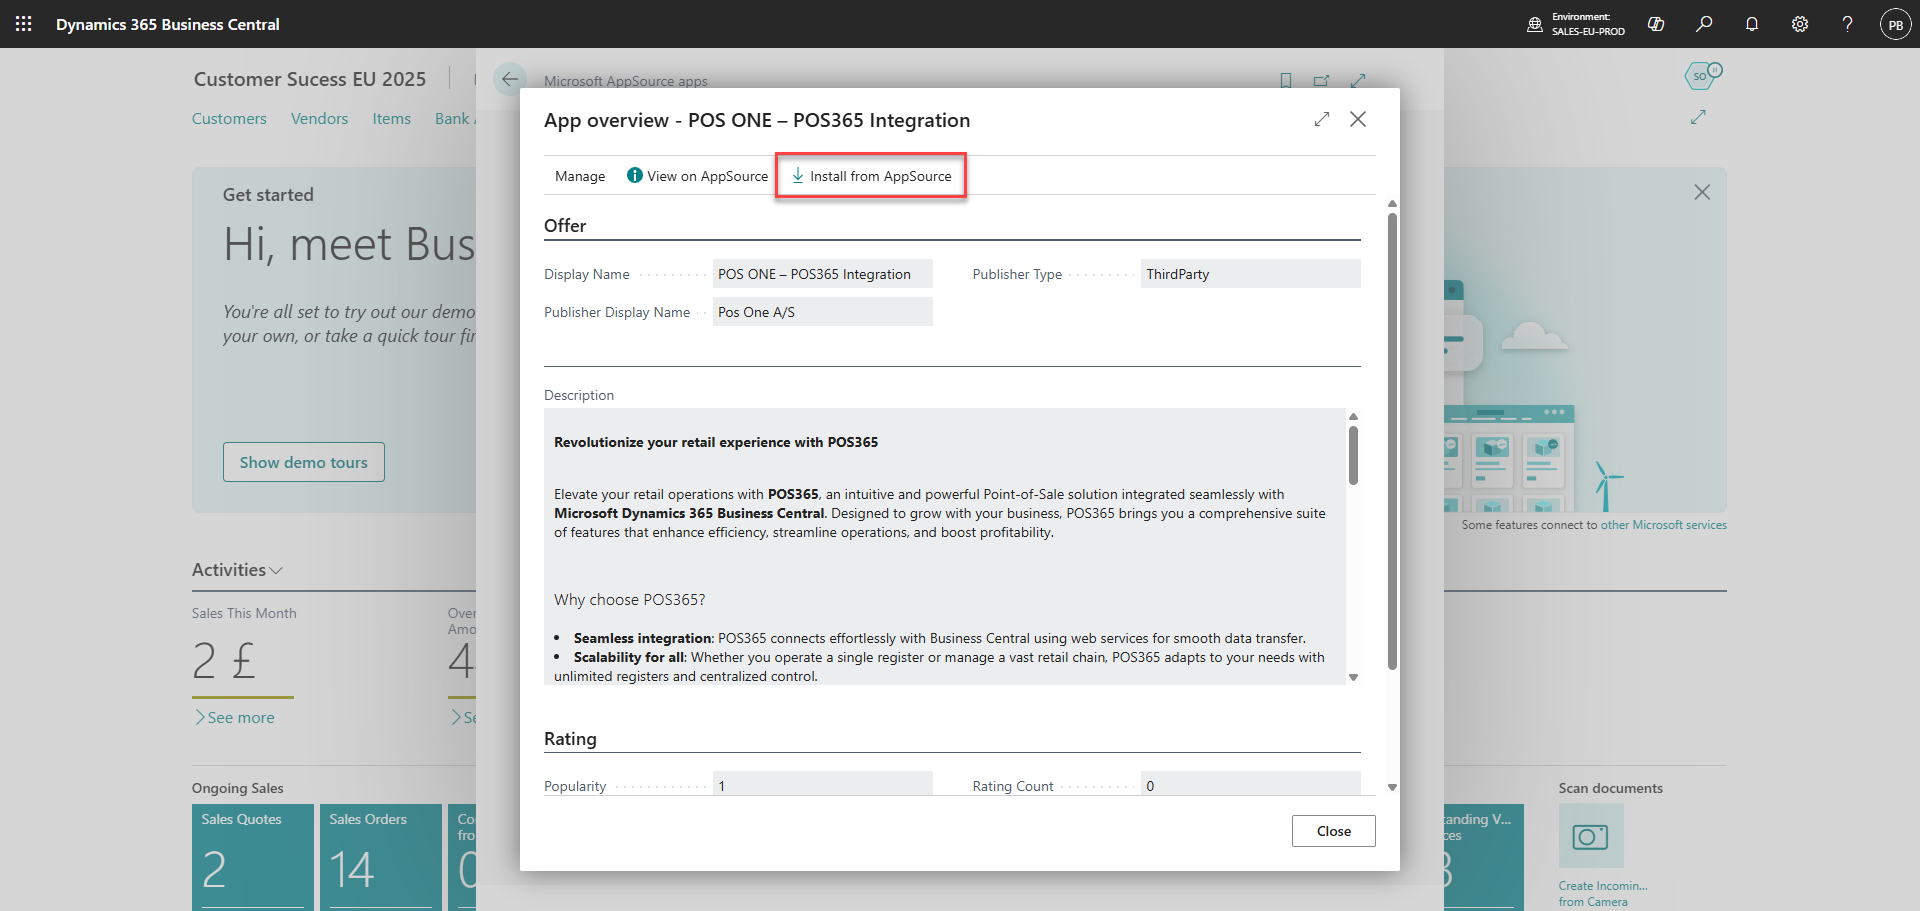The width and height of the screenshot is (1920, 911).
Task: Open notifications bell icon
Action: [1752, 24]
